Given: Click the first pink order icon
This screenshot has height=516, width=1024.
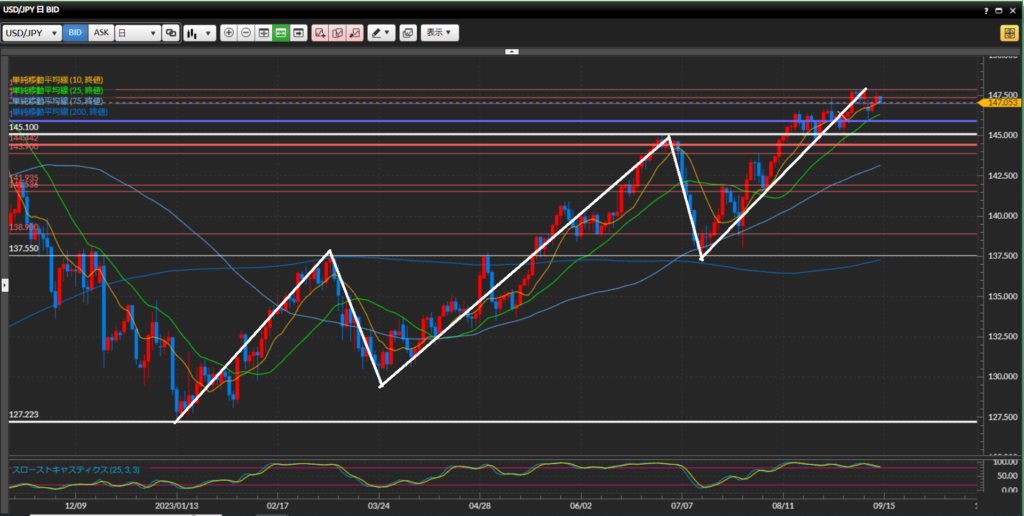Looking at the screenshot, I should (320, 33).
